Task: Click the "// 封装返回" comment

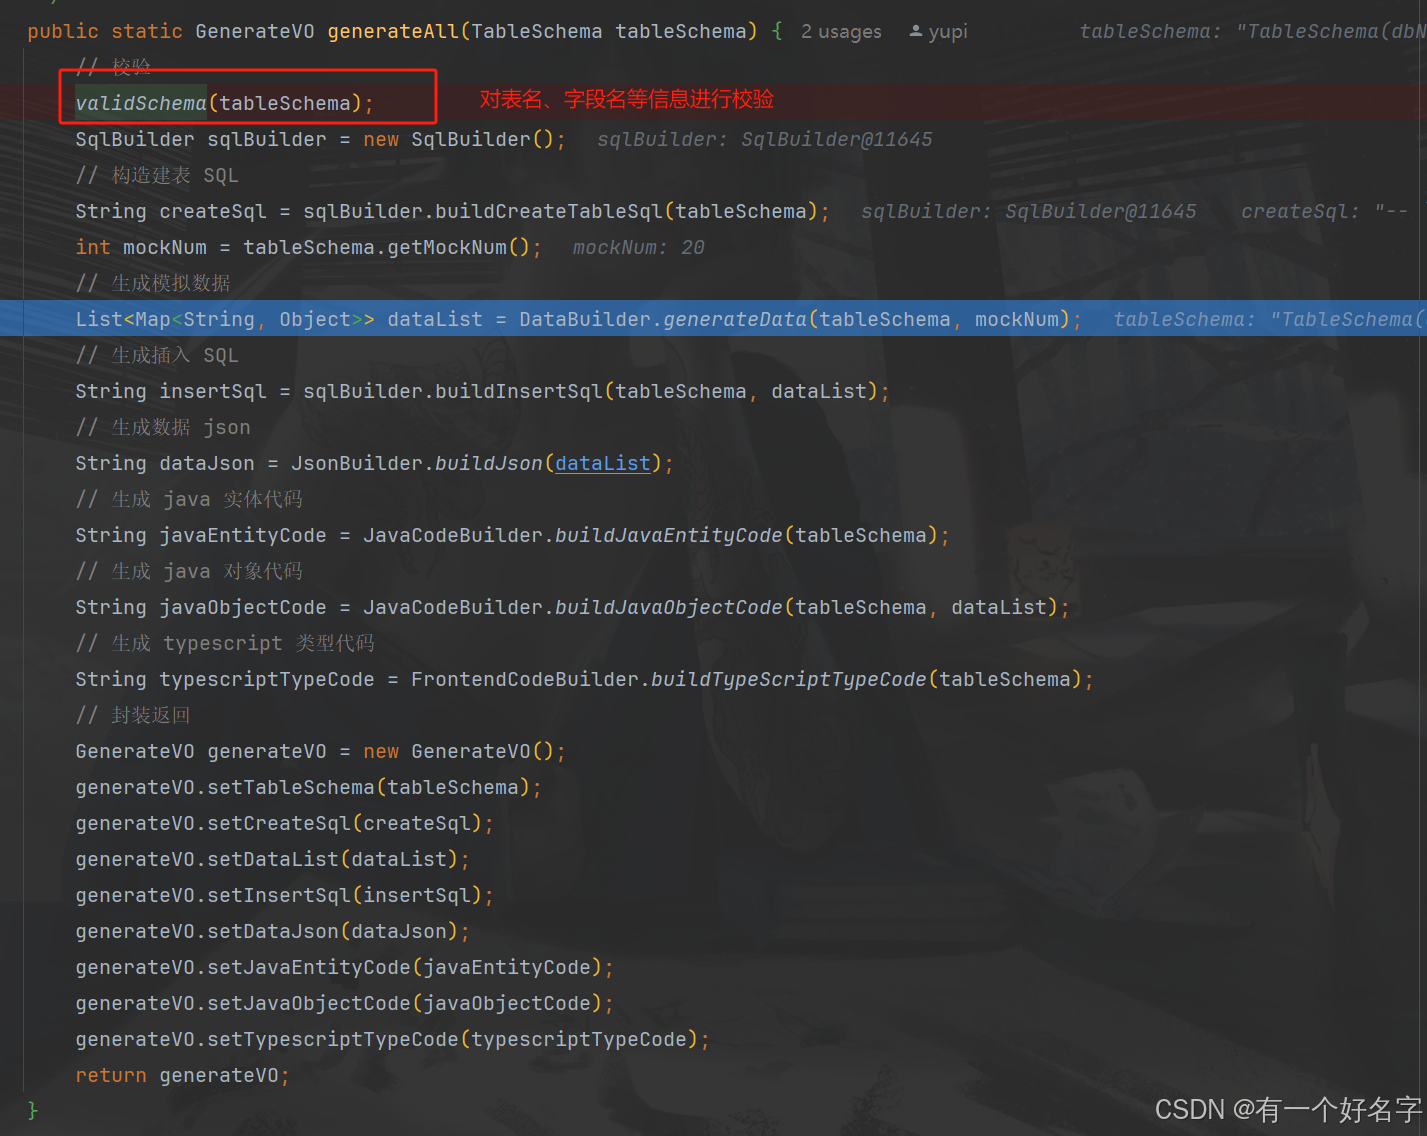Action: point(133,715)
